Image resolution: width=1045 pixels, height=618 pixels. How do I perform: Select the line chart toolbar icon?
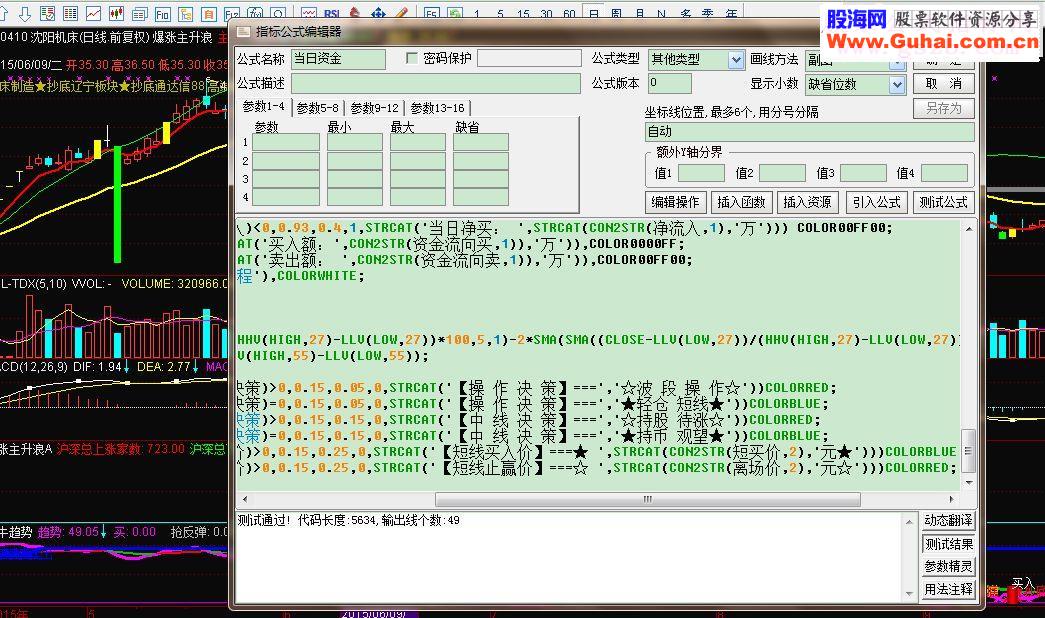tap(93, 13)
